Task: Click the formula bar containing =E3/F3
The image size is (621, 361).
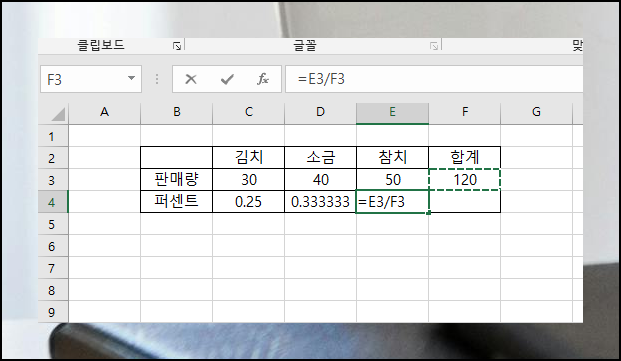Action: 434,79
